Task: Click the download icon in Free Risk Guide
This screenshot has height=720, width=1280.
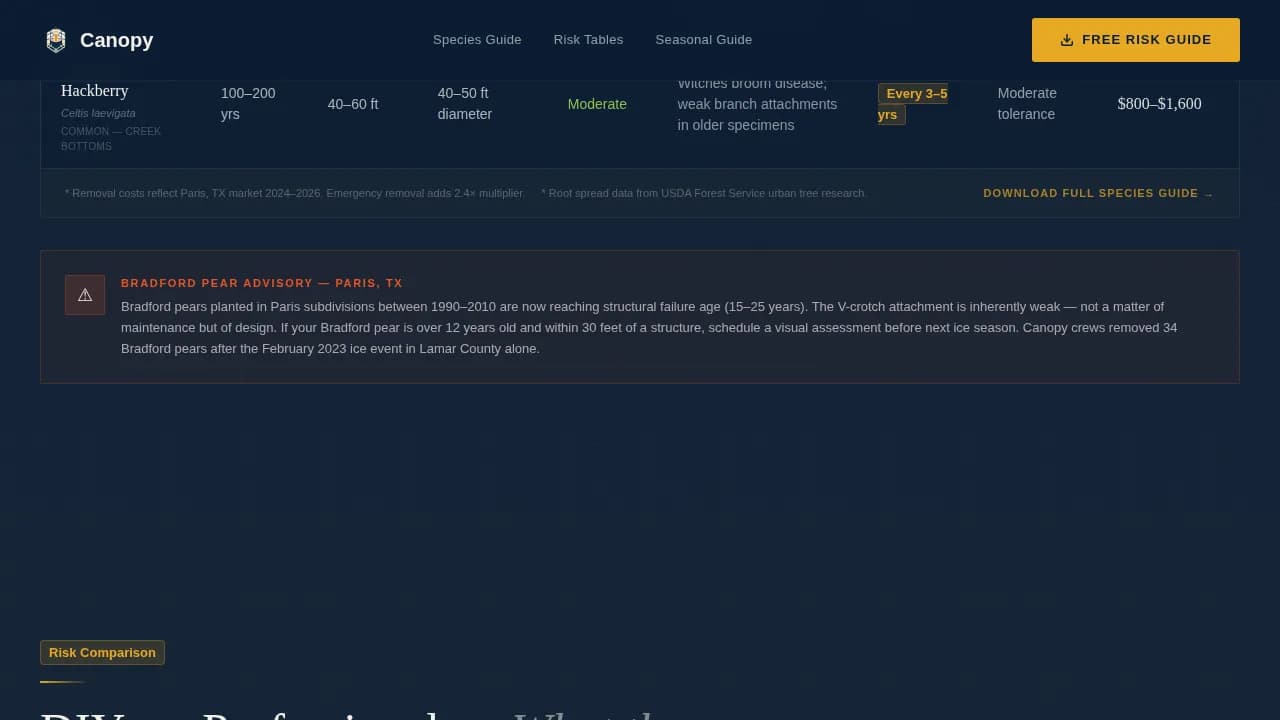Action: tap(1067, 40)
